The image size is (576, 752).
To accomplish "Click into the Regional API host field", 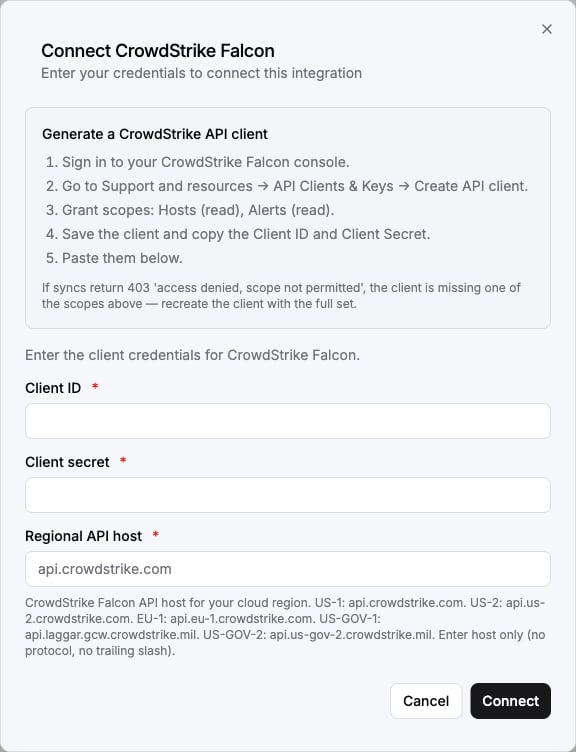I will [288, 569].
